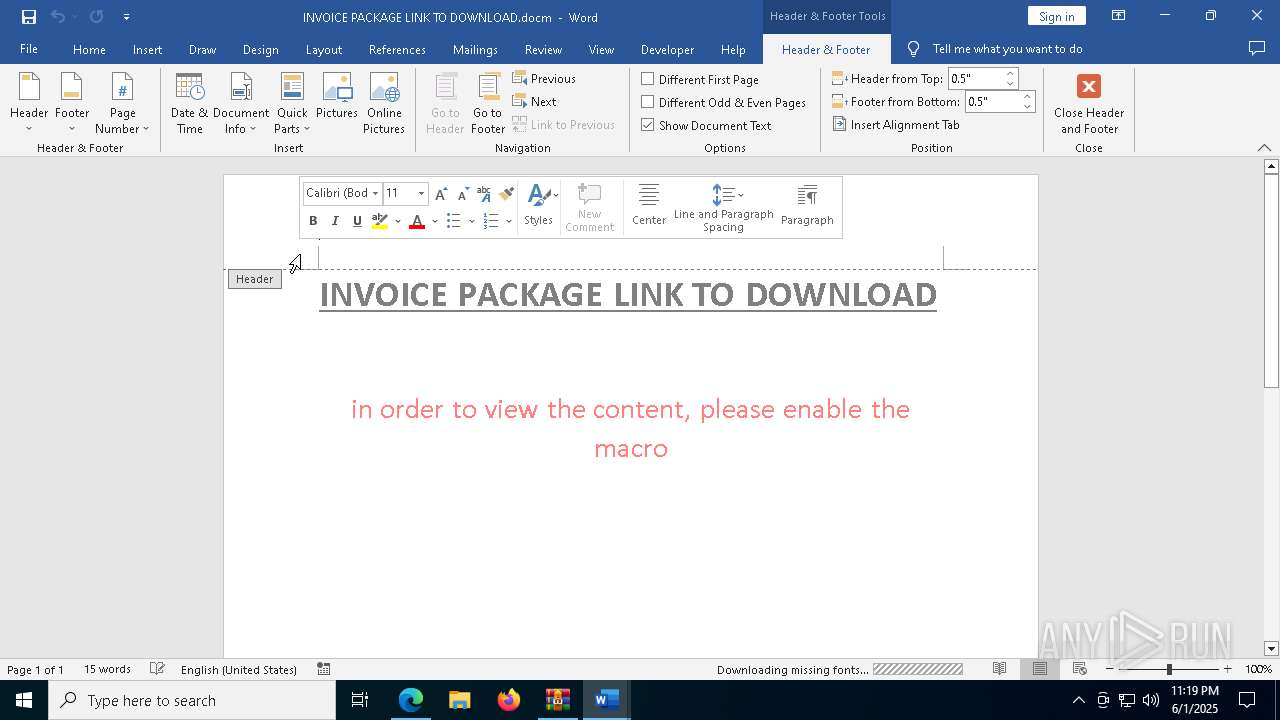Image resolution: width=1280 pixels, height=720 pixels.
Task: Open the Footer gallery dropdown
Action: (72, 103)
